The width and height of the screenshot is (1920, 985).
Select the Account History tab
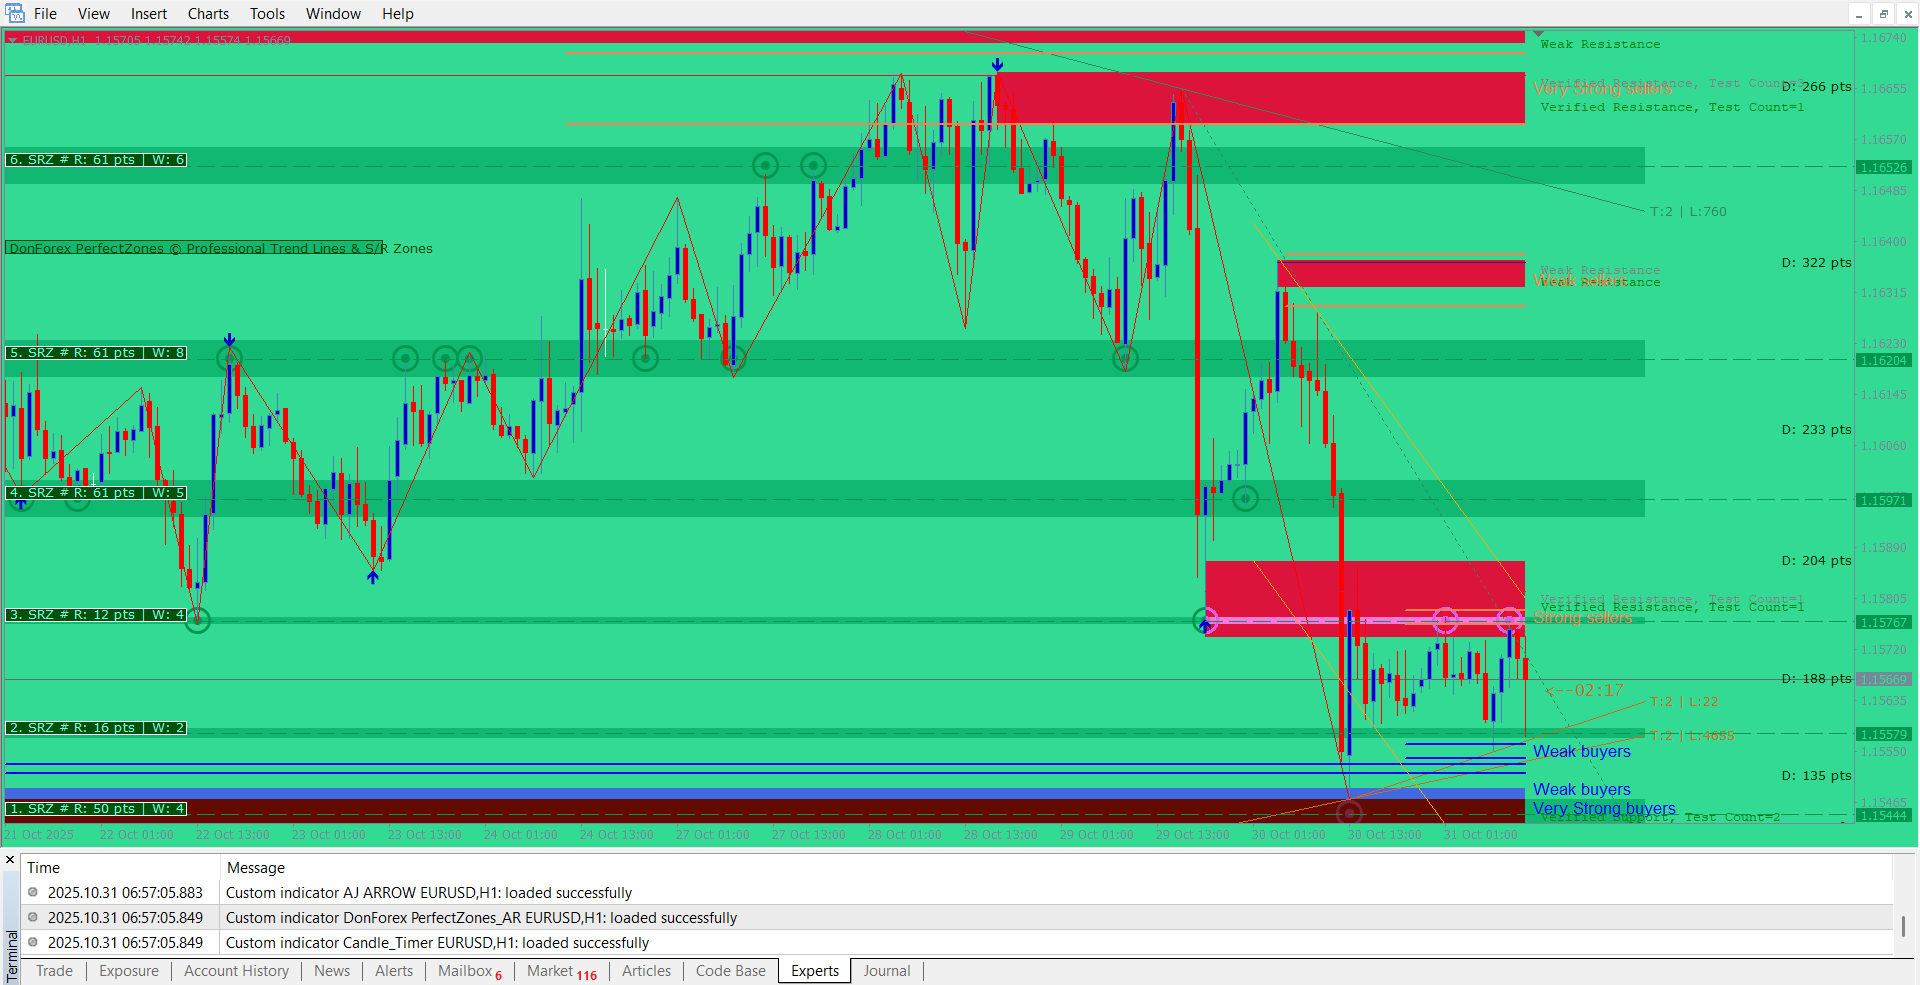tap(236, 971)
